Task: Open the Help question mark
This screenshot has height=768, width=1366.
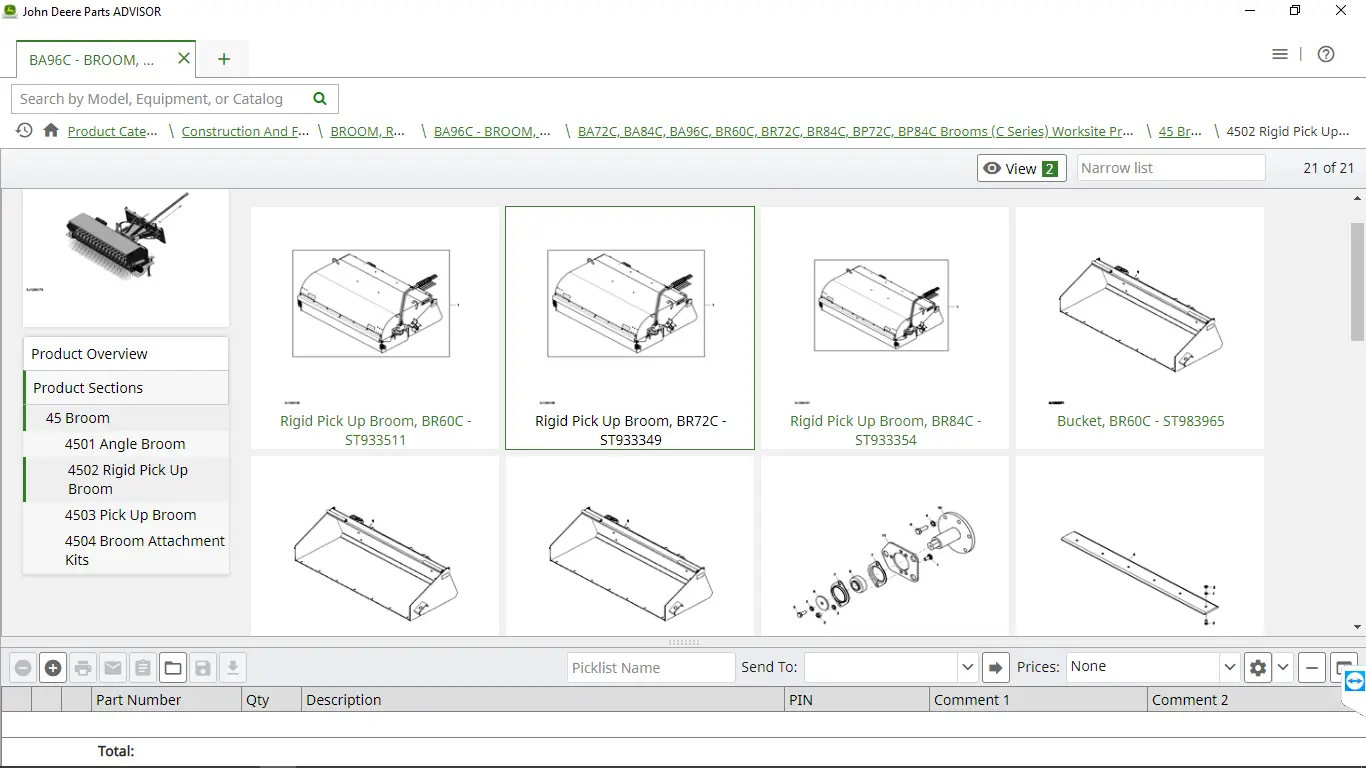Action: [x=1326, y=54]
